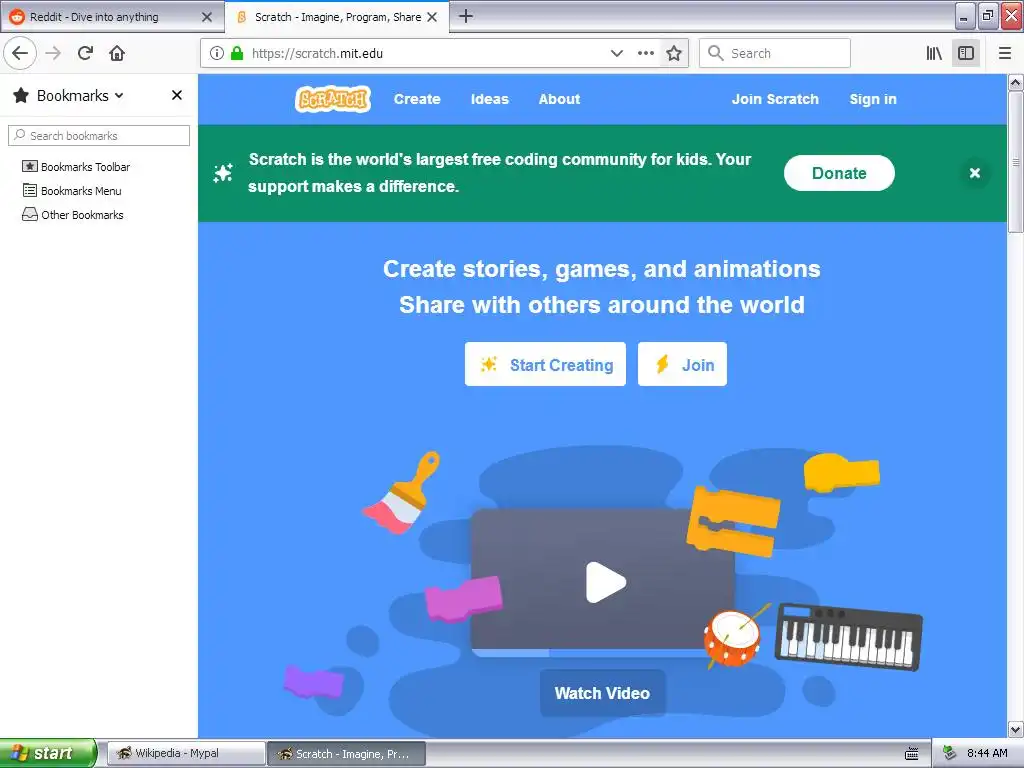
Task: Click the page scrollbar down arrow
Action: (1016, 729)
